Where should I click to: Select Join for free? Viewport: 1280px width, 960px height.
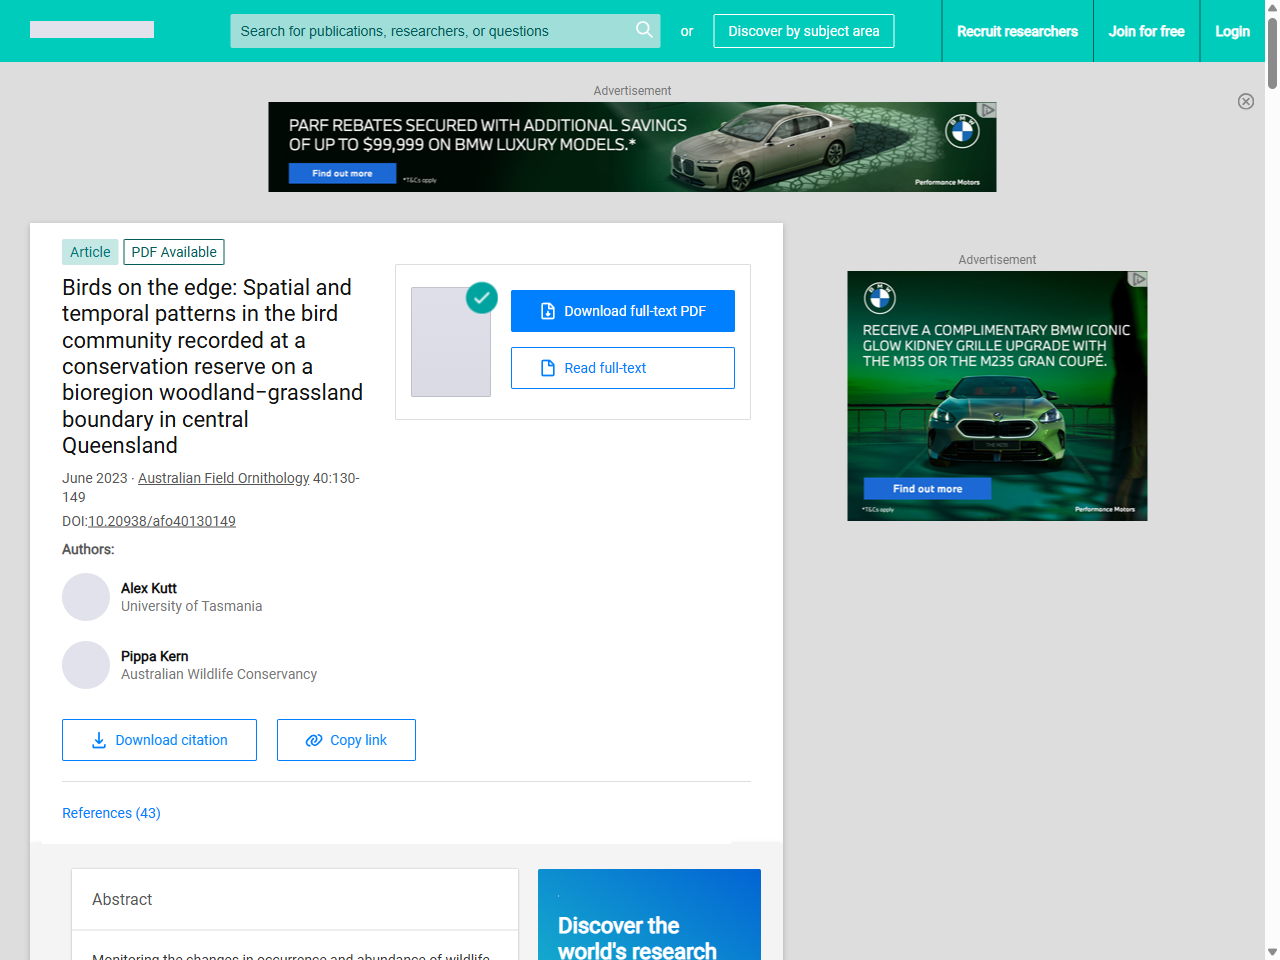coord(1146,31)
